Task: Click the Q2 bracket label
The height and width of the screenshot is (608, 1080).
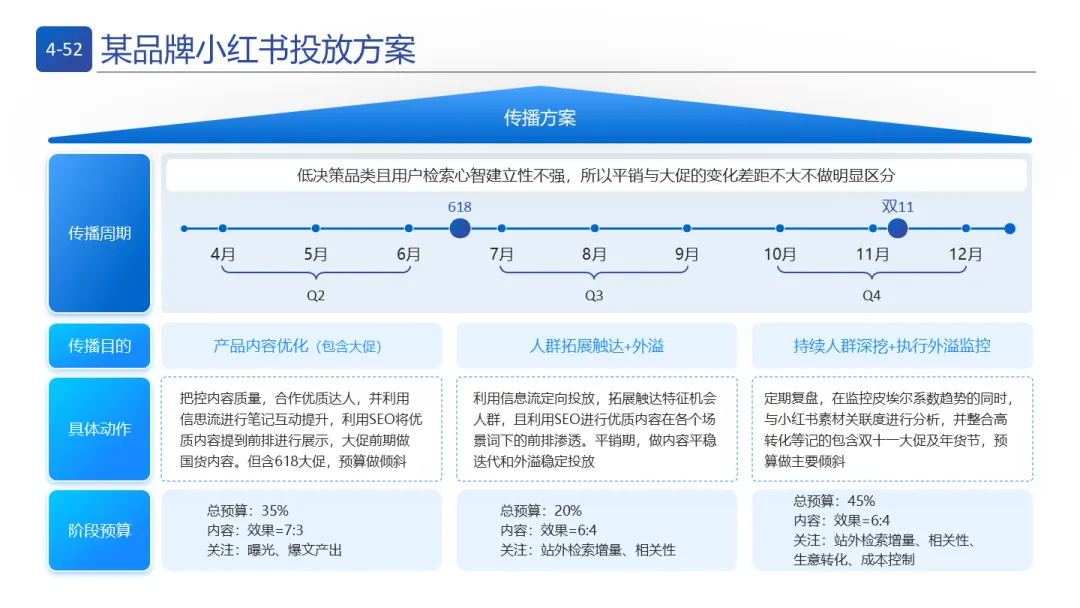Action: pos(317,295)
